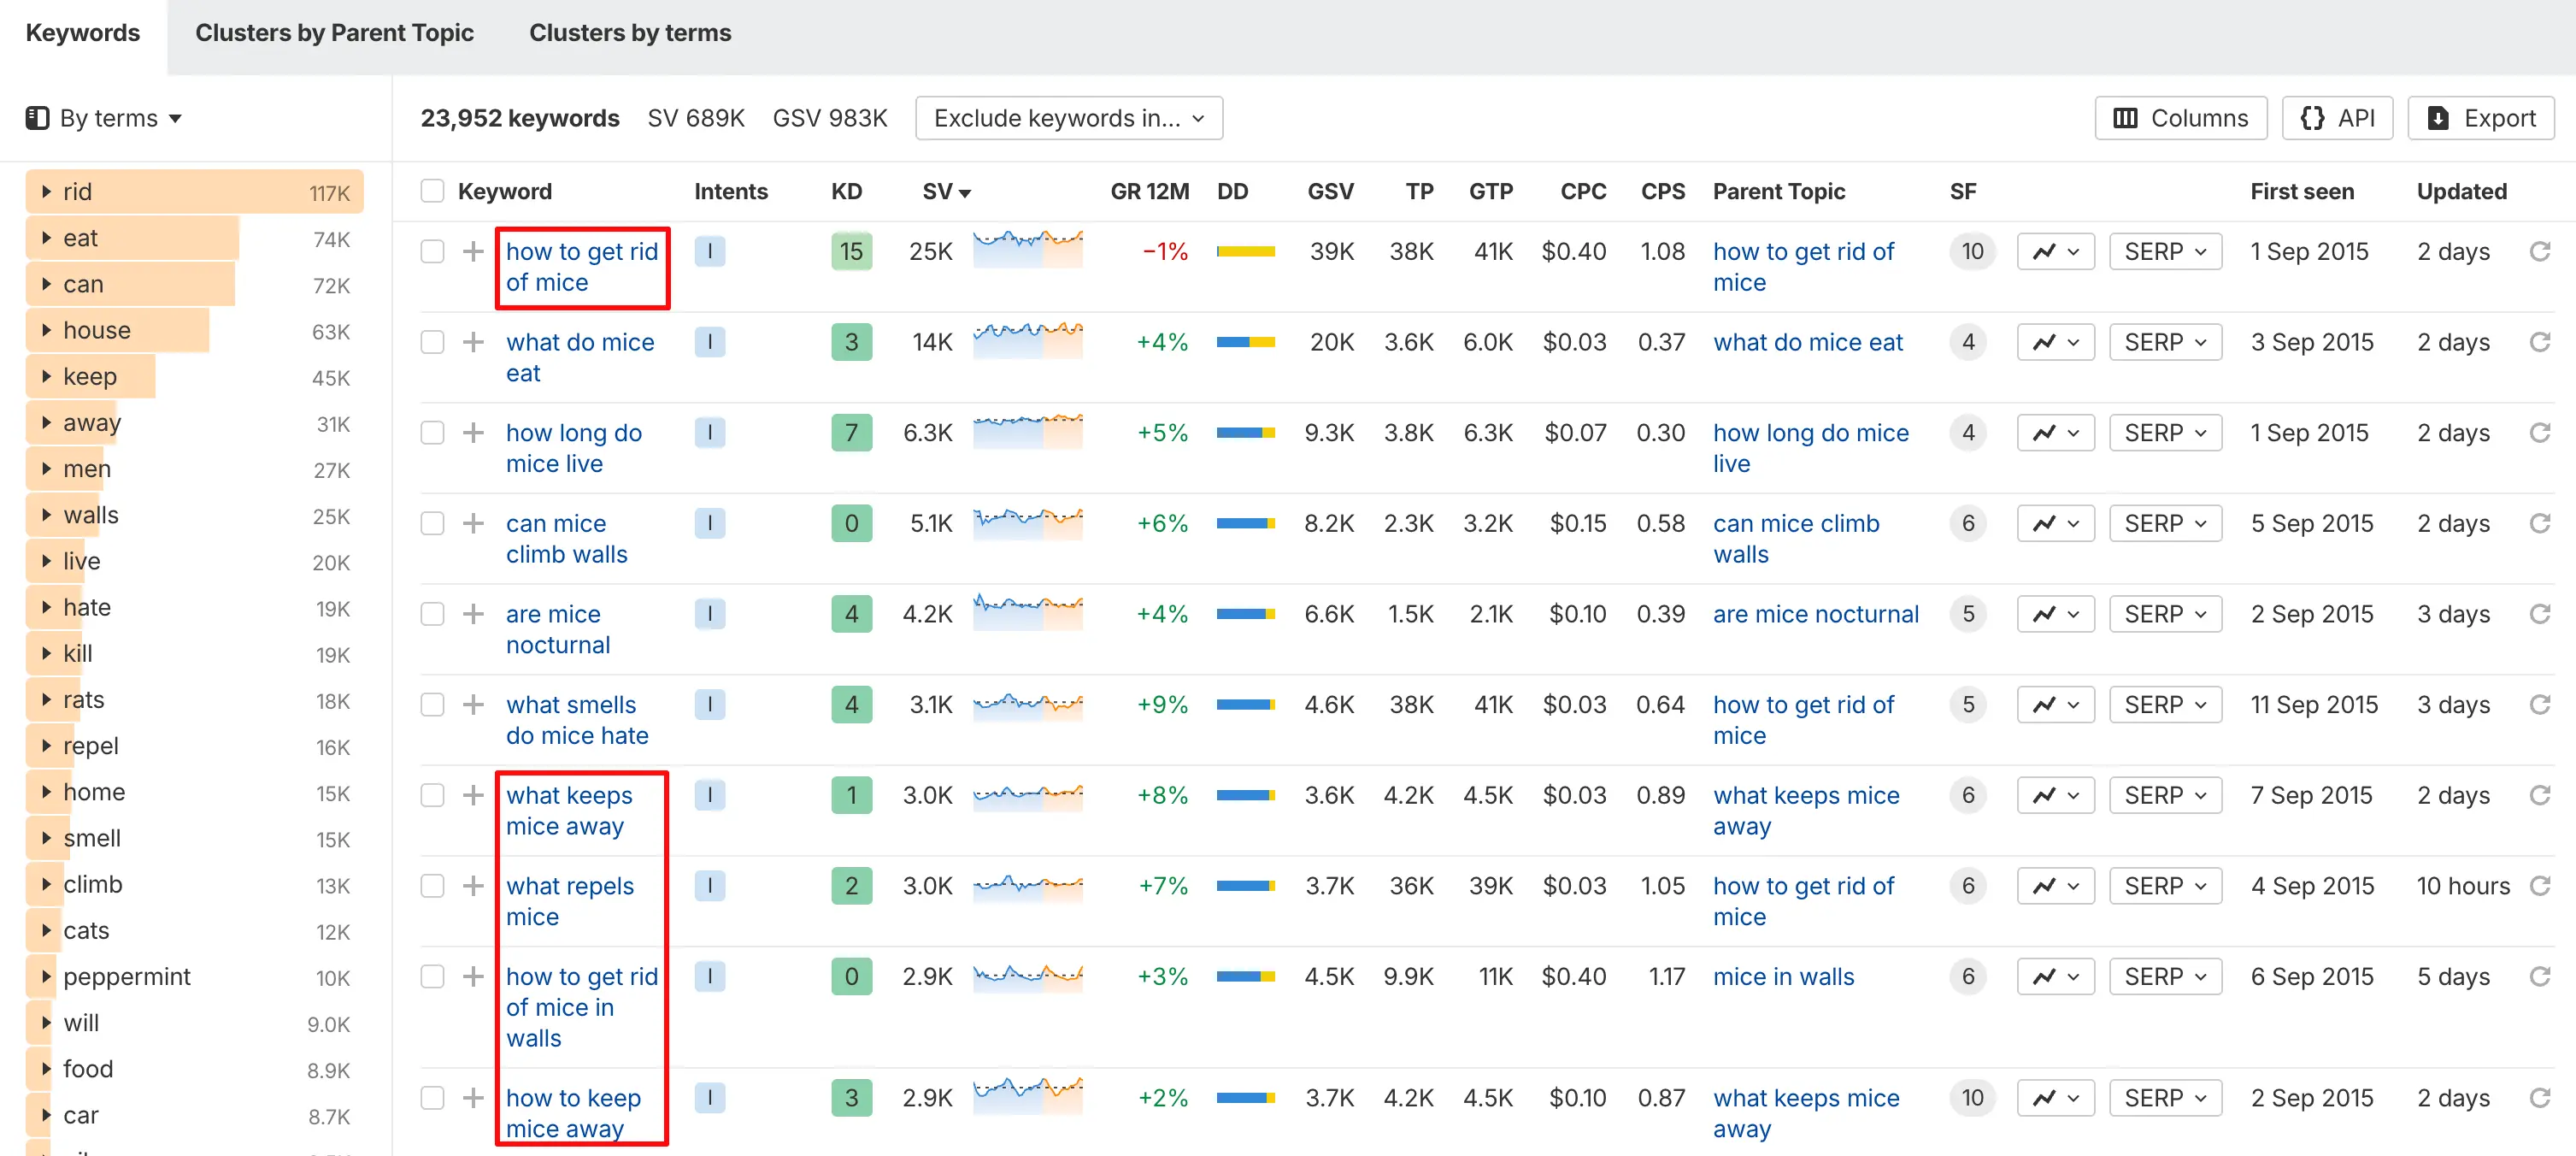Screen dimensions: 2576x1156
Task: Open the SV trend sparkline for 'how to get rid of mice'
Action: pyautogui.click(x=1028, y=249)
